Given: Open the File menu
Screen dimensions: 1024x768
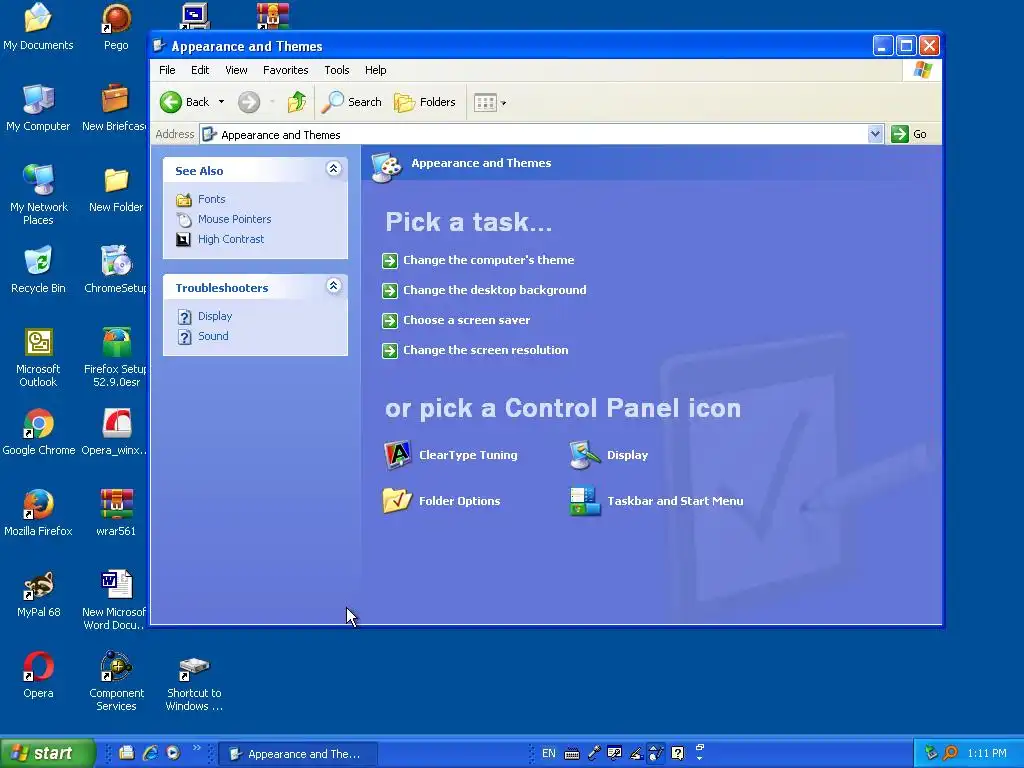Looking at the screenshot, I should (167, 70).
